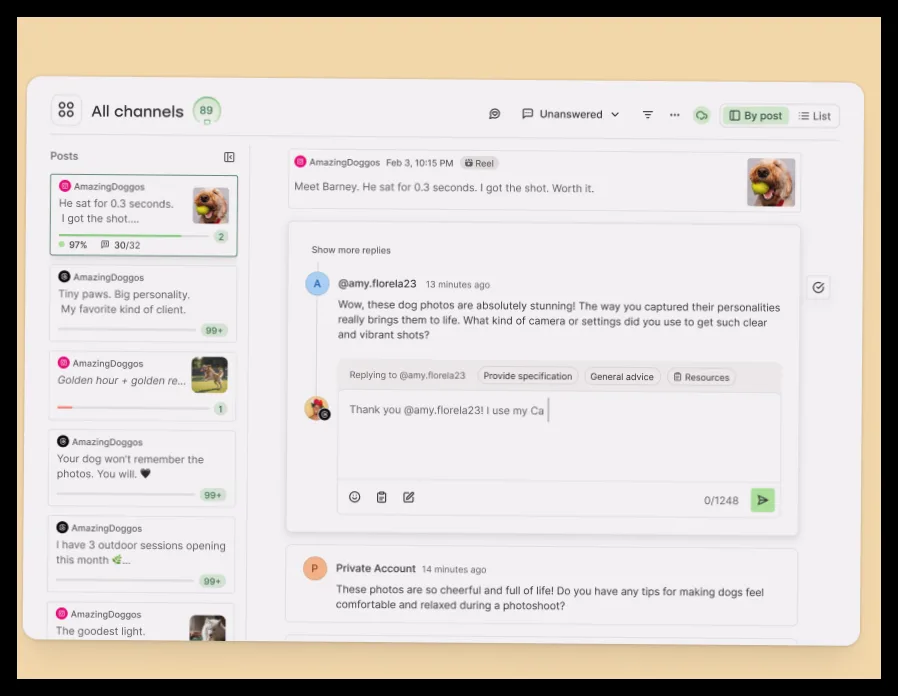Viewport: 898px width, 696px height.
Task: Click the 89 unanswered count badge
Action: pos(206,111)
